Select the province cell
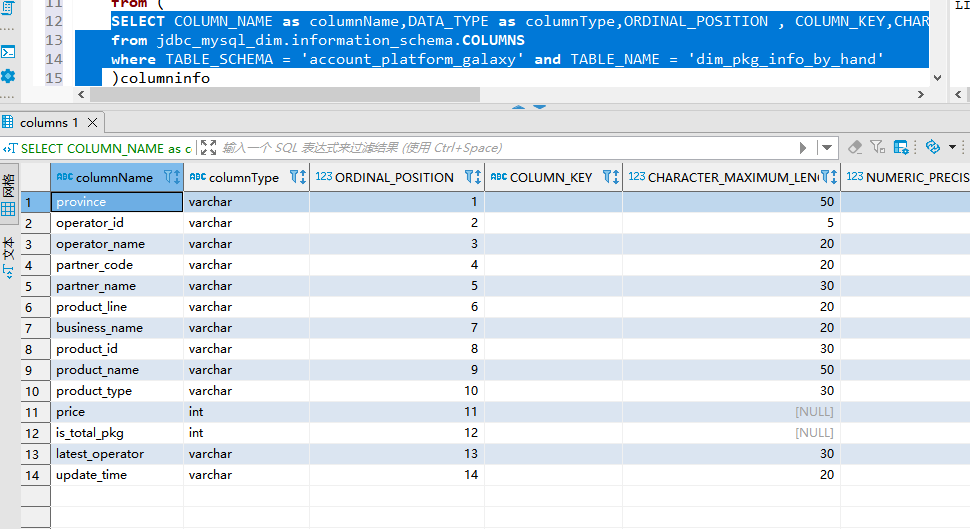970x529 pixels. [117, 202]
